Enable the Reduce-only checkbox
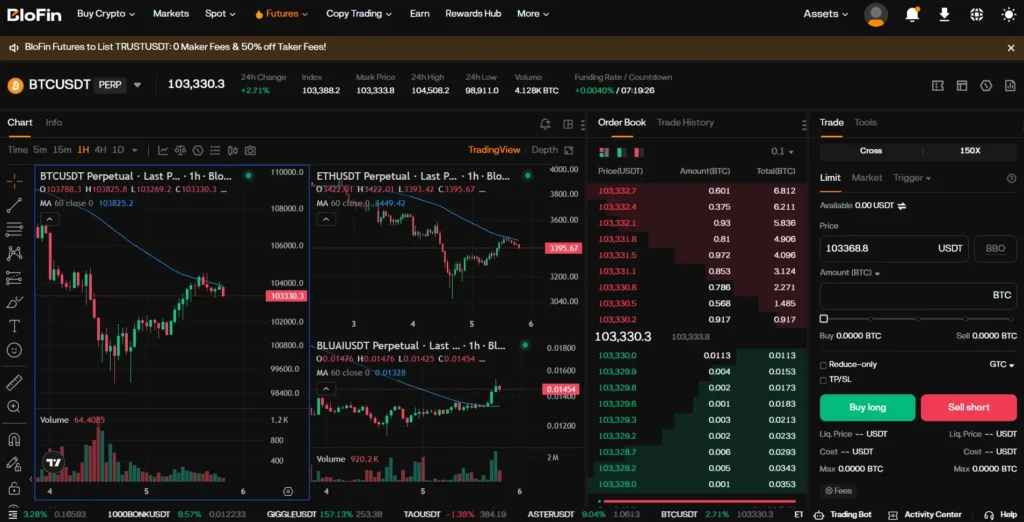 [x=824, y=365]
